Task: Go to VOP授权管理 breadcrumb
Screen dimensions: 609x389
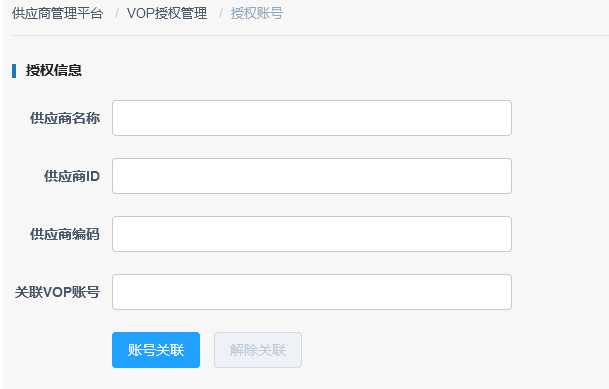Action: [x=167, y=14]
